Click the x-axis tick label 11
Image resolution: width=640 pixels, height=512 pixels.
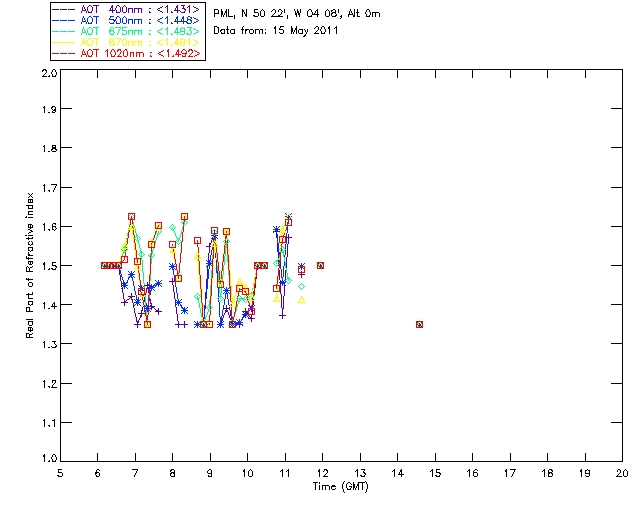[x=285, y=473]
